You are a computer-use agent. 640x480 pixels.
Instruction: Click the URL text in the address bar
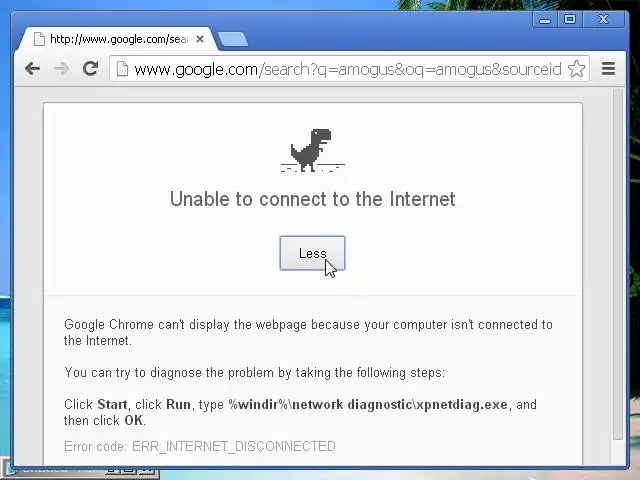tap(348, 69)
